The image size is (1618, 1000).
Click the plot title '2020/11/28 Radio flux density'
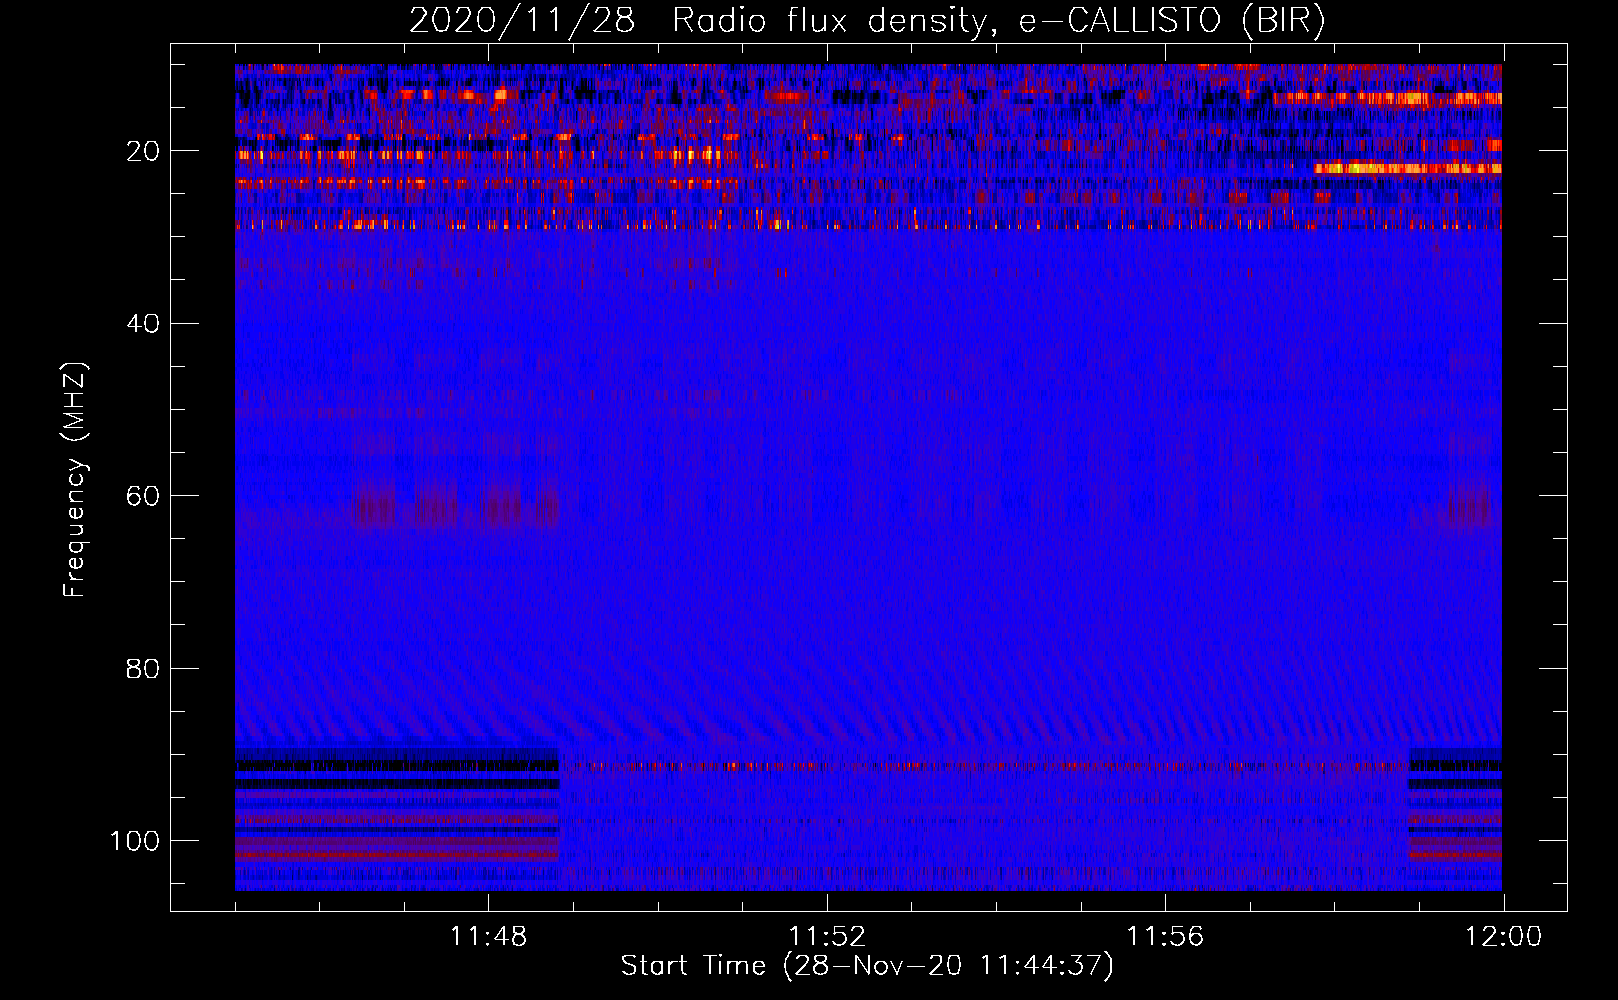(x=867, y=21)
